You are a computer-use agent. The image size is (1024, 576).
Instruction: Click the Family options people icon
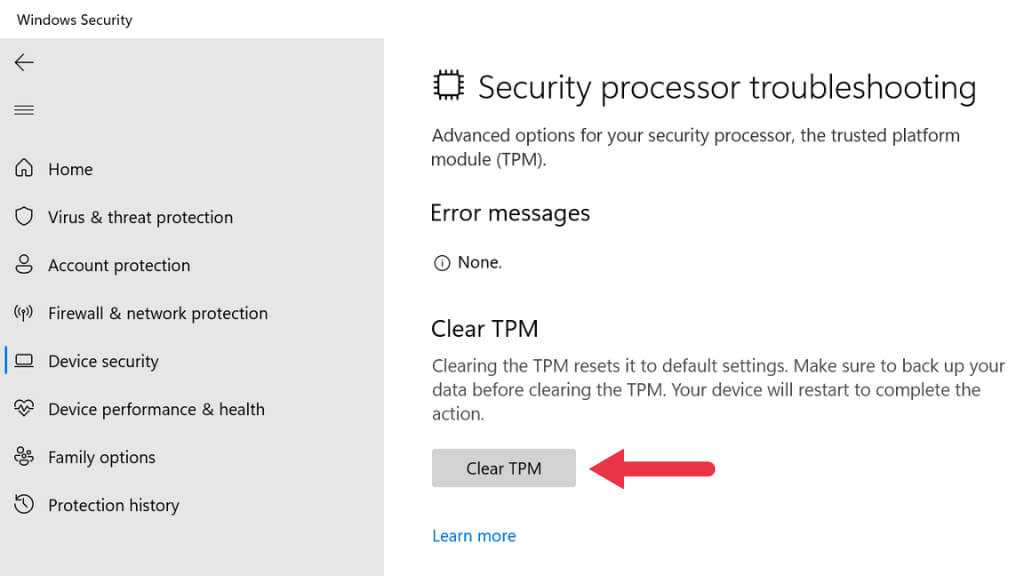[24, 457]
